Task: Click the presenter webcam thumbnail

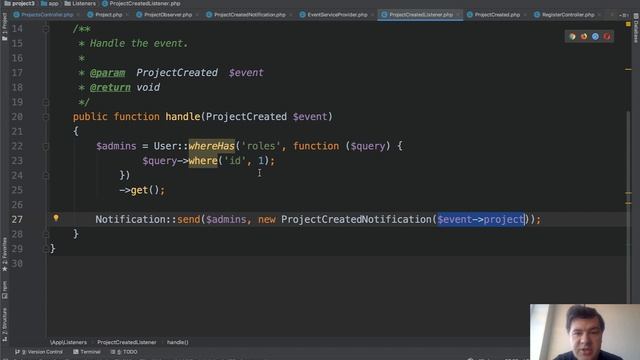Action: 585,332
